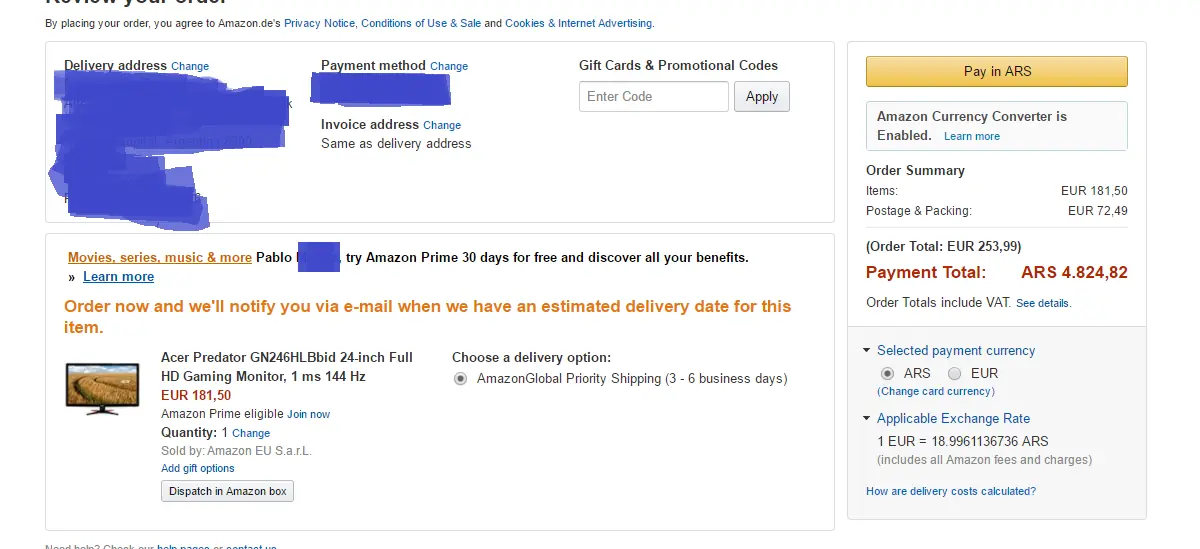Learn more about Amazon Currency Converter
The image size is (1200, 549).
tap(971, 137)
